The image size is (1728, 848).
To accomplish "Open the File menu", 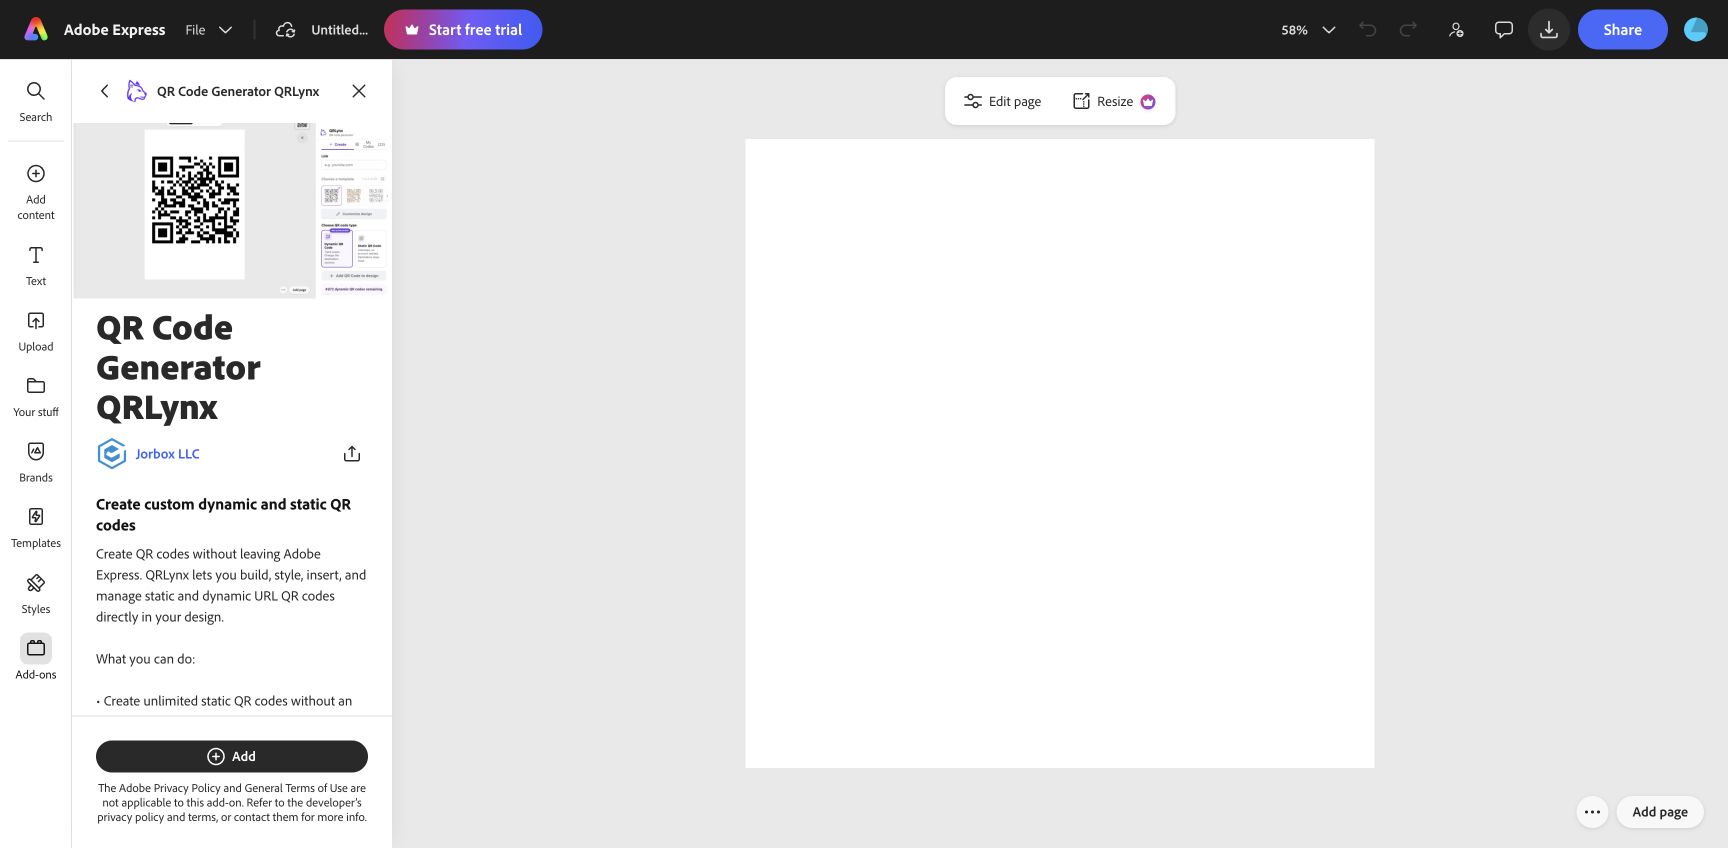I will (195, 30).
